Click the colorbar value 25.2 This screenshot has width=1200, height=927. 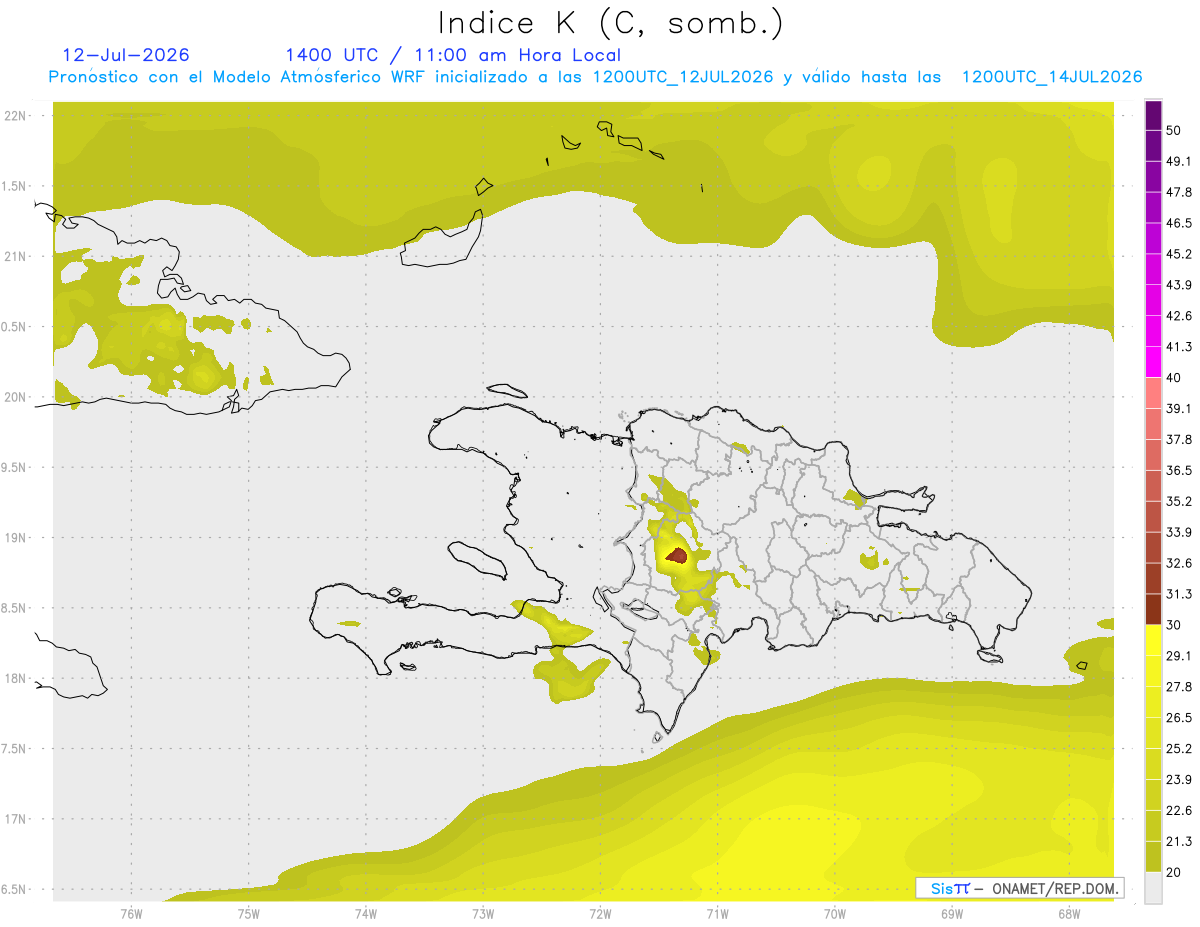1179,749
